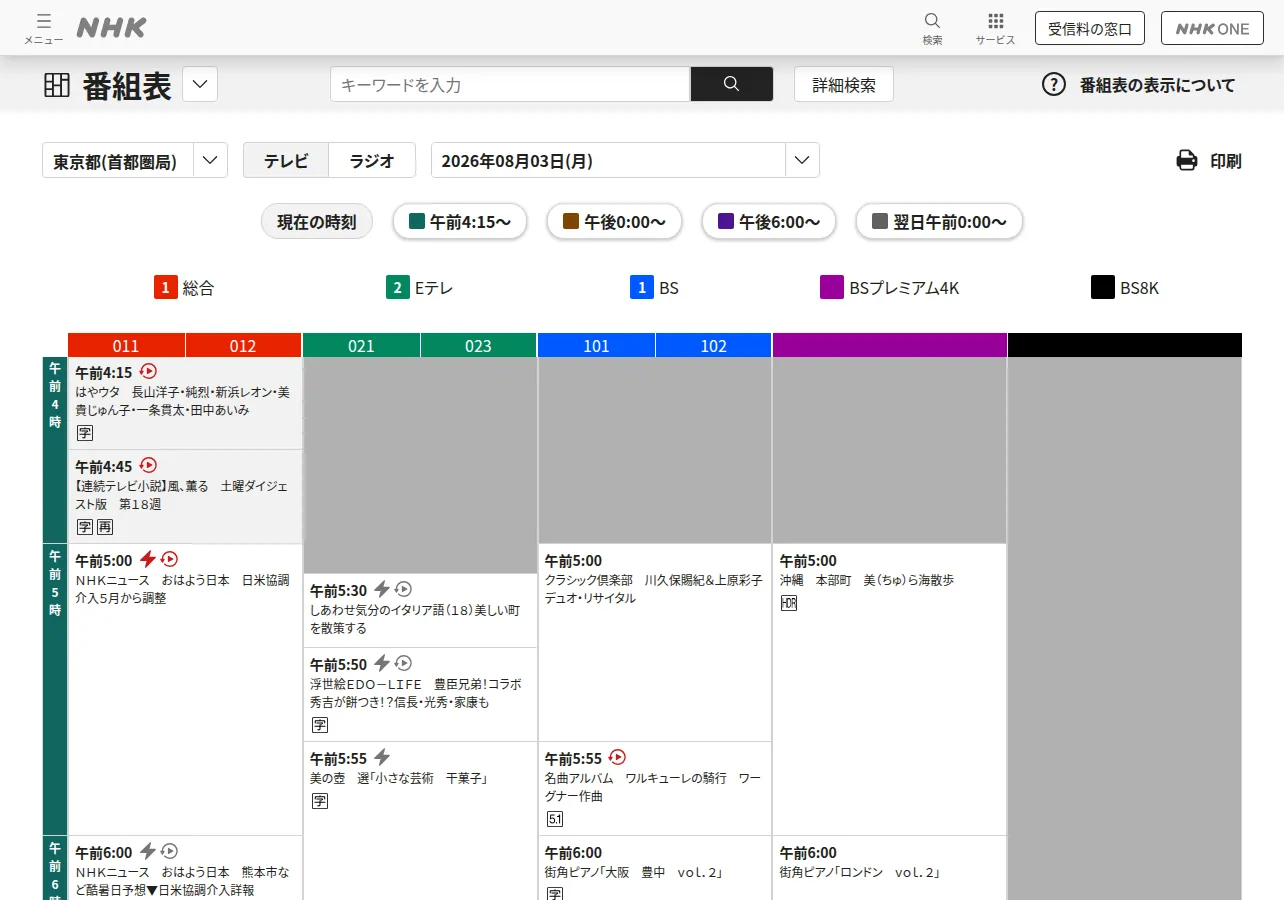Click the 字 caption icon under はやウタ

click(85, 433)
